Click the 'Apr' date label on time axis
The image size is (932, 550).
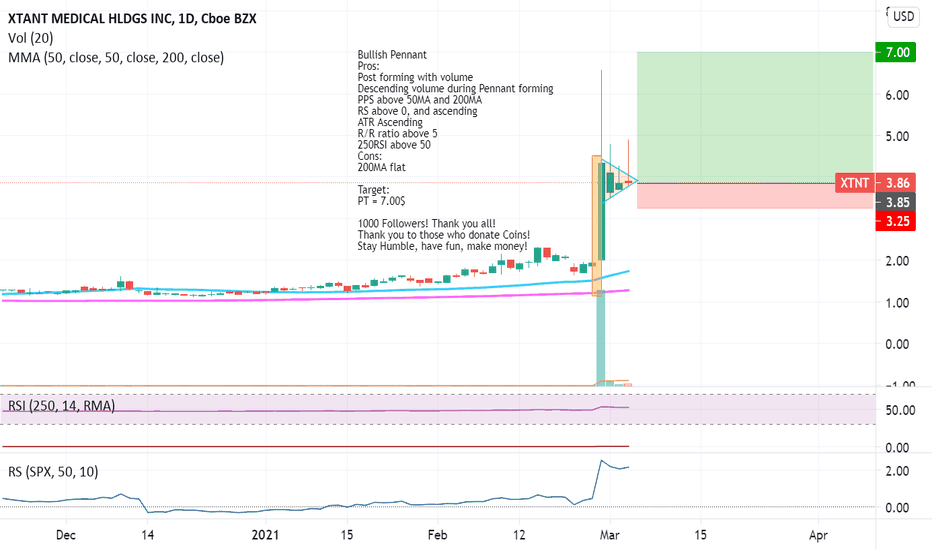tap(818, 535)
